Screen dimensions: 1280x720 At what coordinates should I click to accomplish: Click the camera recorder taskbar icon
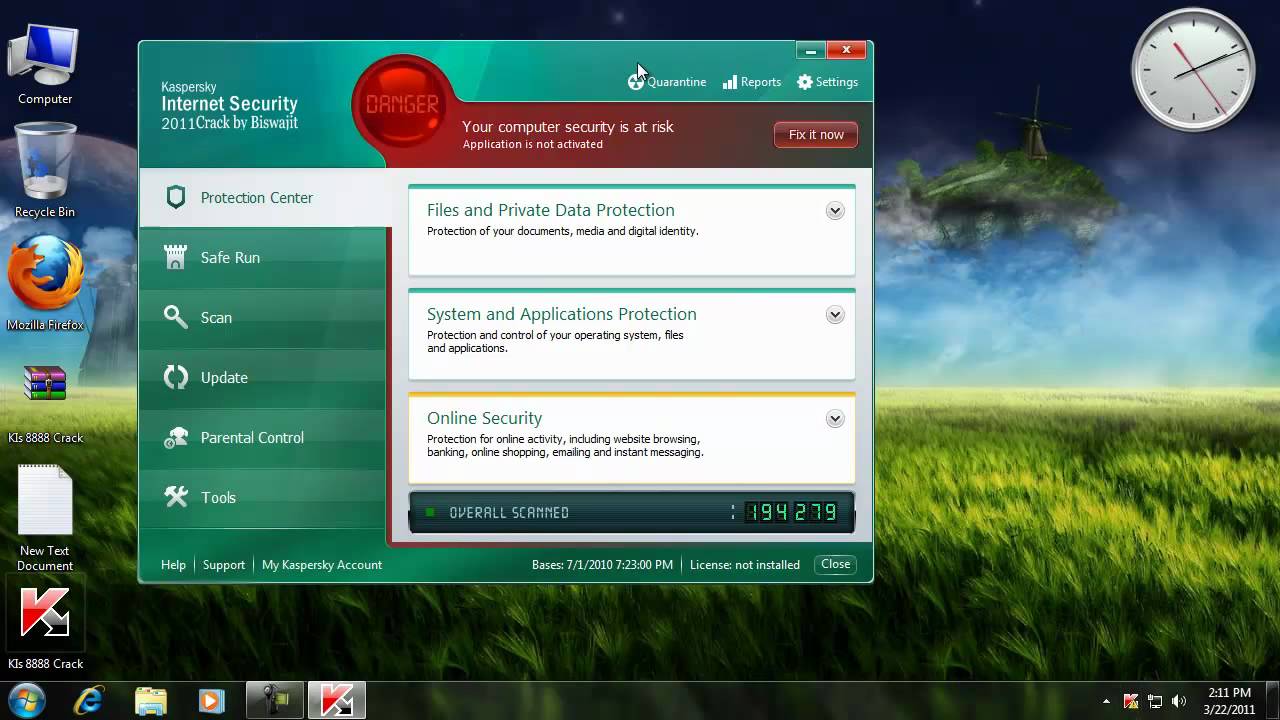275,700
